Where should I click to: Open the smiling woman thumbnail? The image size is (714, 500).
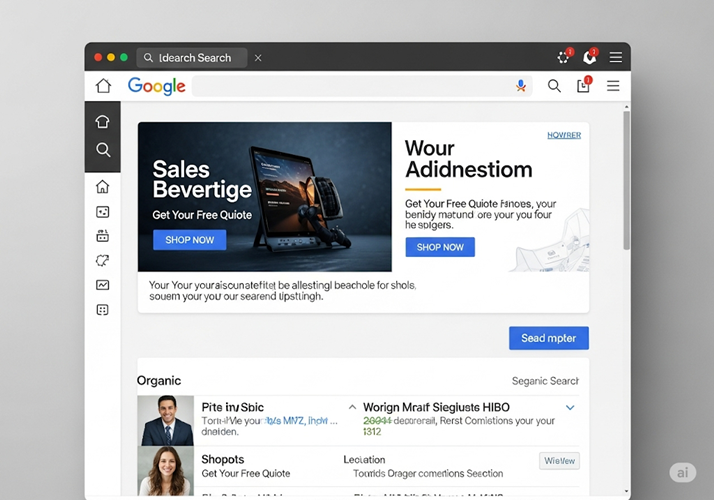166,470
